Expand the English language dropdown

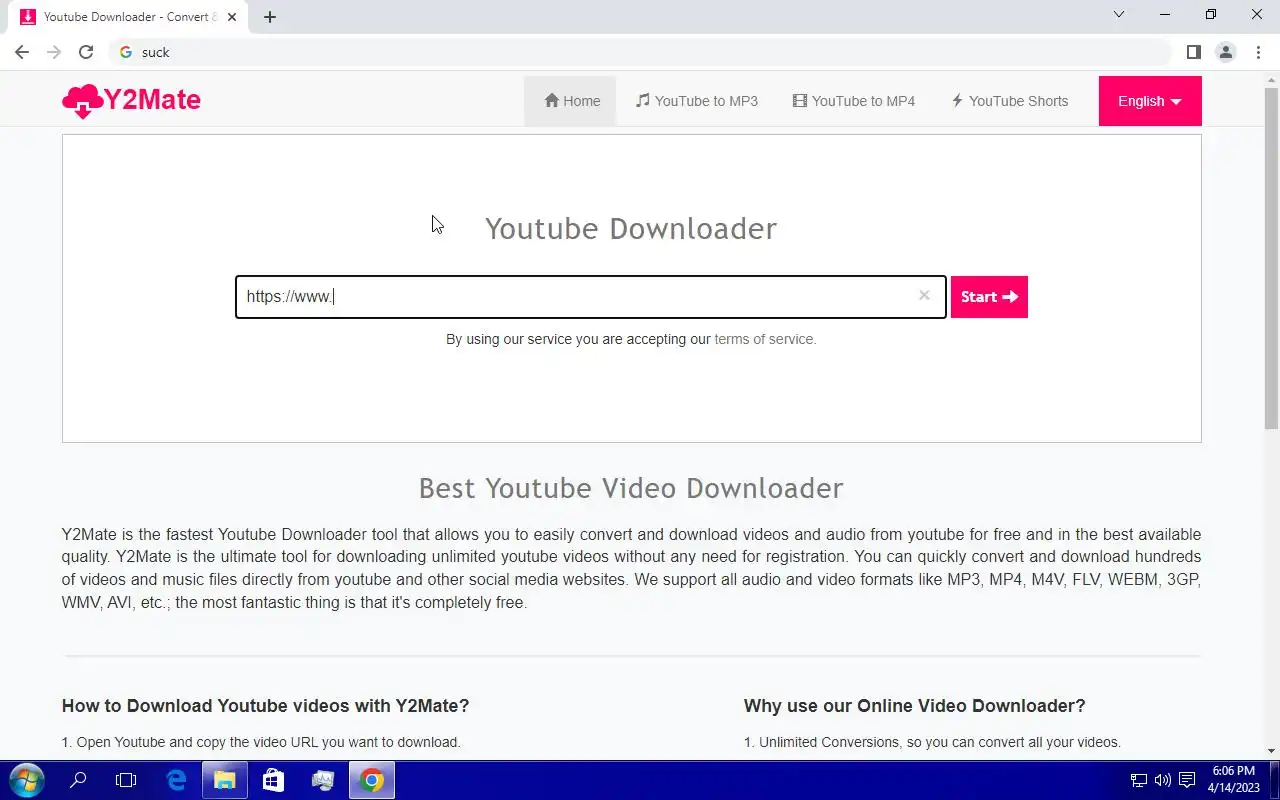(1150, 101)
